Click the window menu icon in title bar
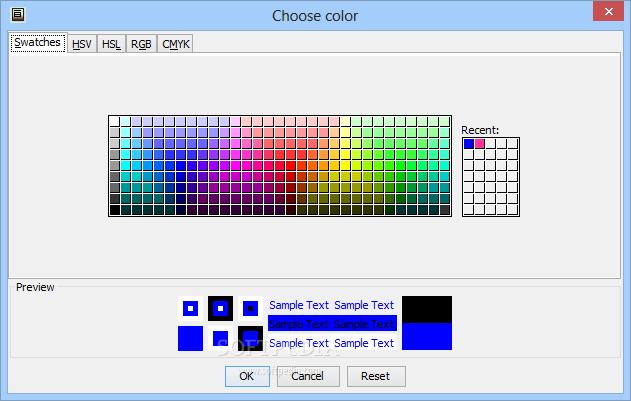 point(18,14)
